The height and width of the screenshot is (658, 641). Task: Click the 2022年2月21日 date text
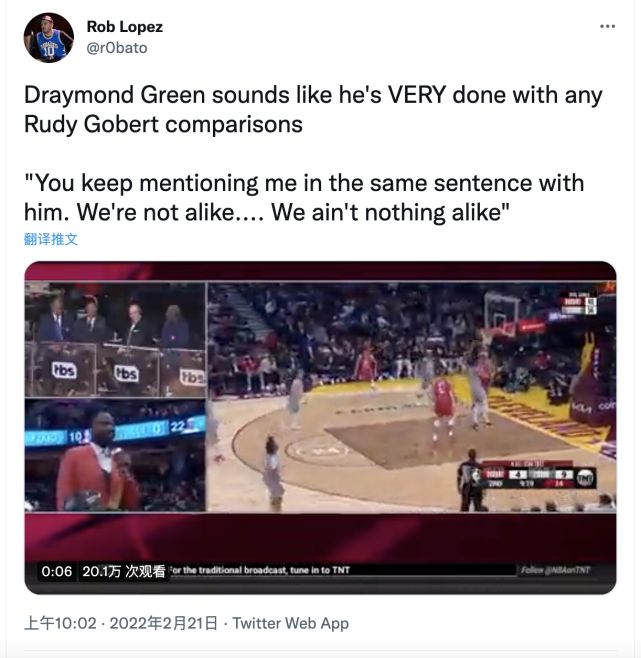click(x=164, y=623)
